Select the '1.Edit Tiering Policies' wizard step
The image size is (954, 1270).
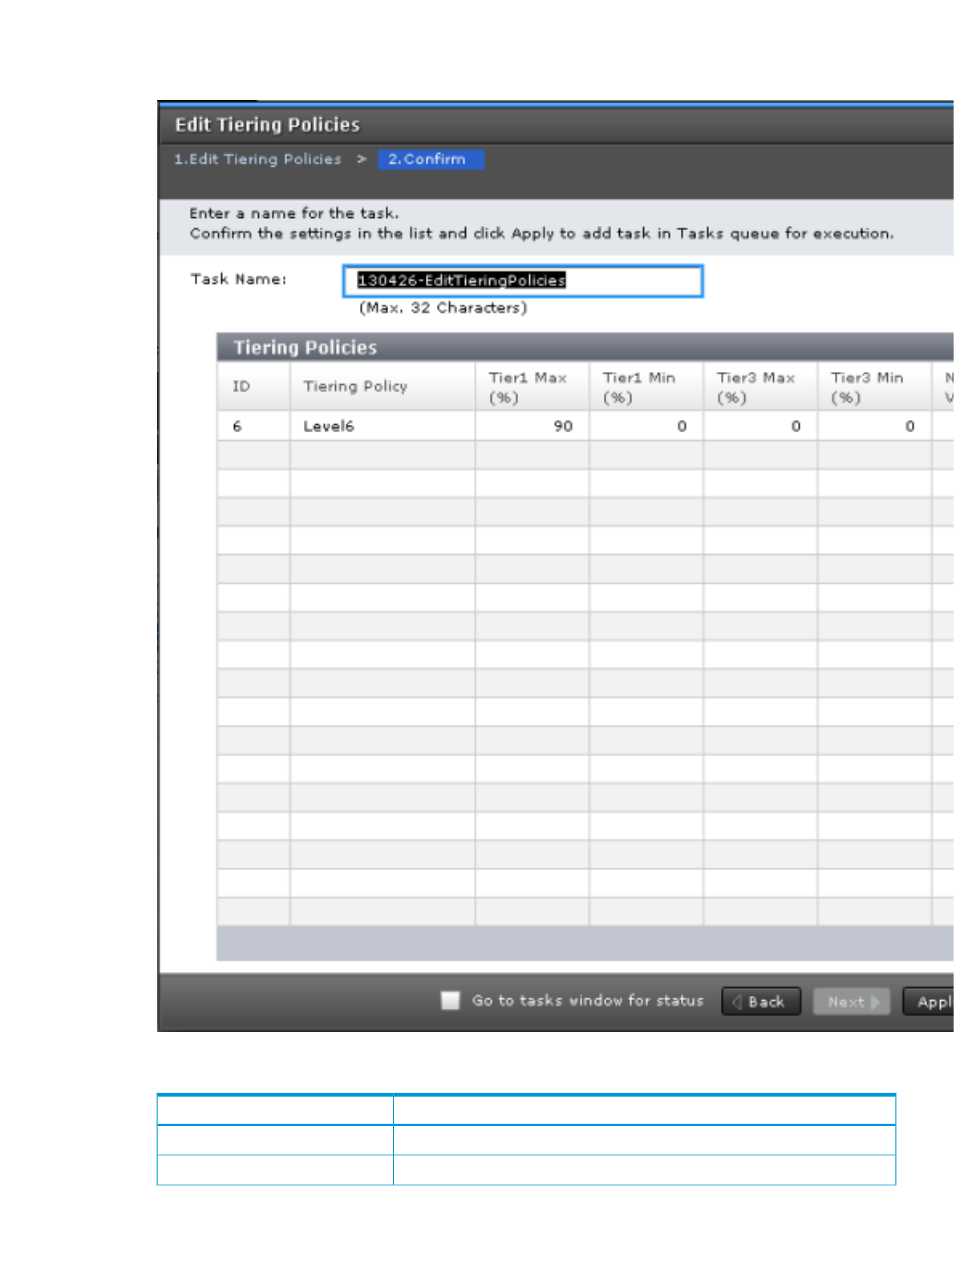point(258,159)
